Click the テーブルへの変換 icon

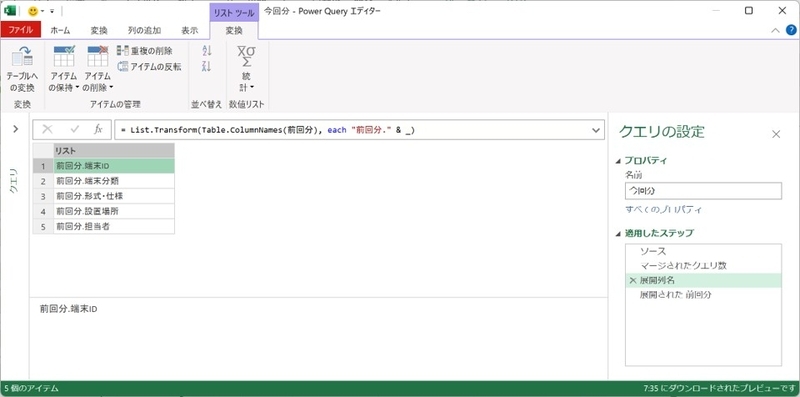point(22,56)
